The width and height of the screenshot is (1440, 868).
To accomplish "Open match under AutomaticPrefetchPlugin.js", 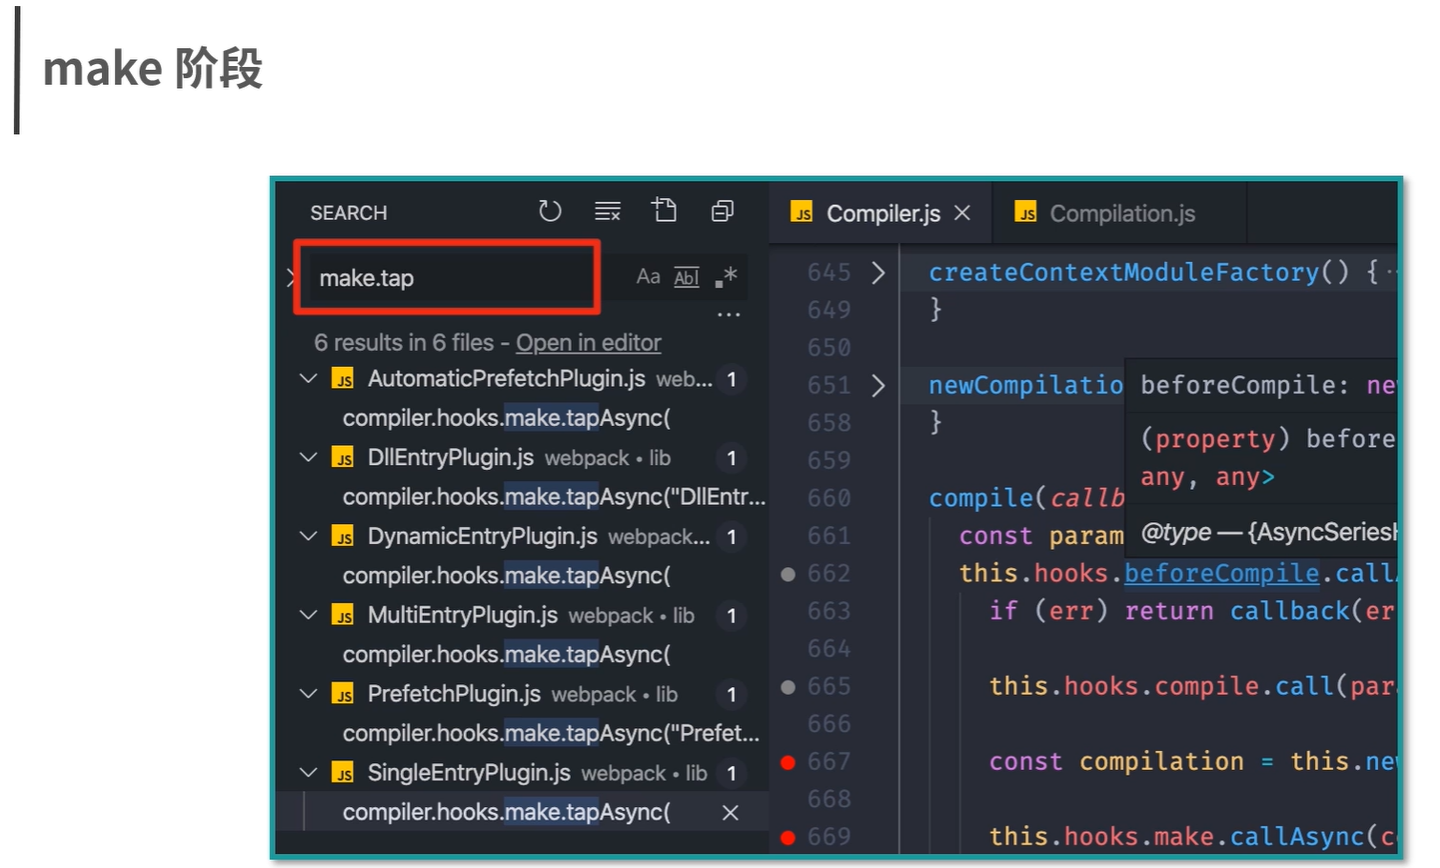I will click(506, 418).
